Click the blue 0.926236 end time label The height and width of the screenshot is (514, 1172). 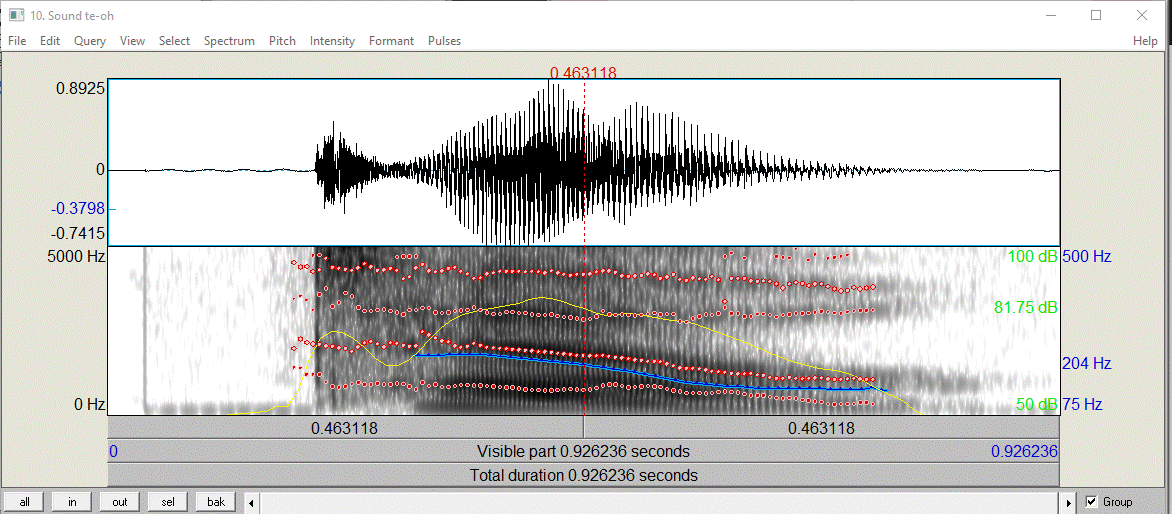(x=1024, y=451)
